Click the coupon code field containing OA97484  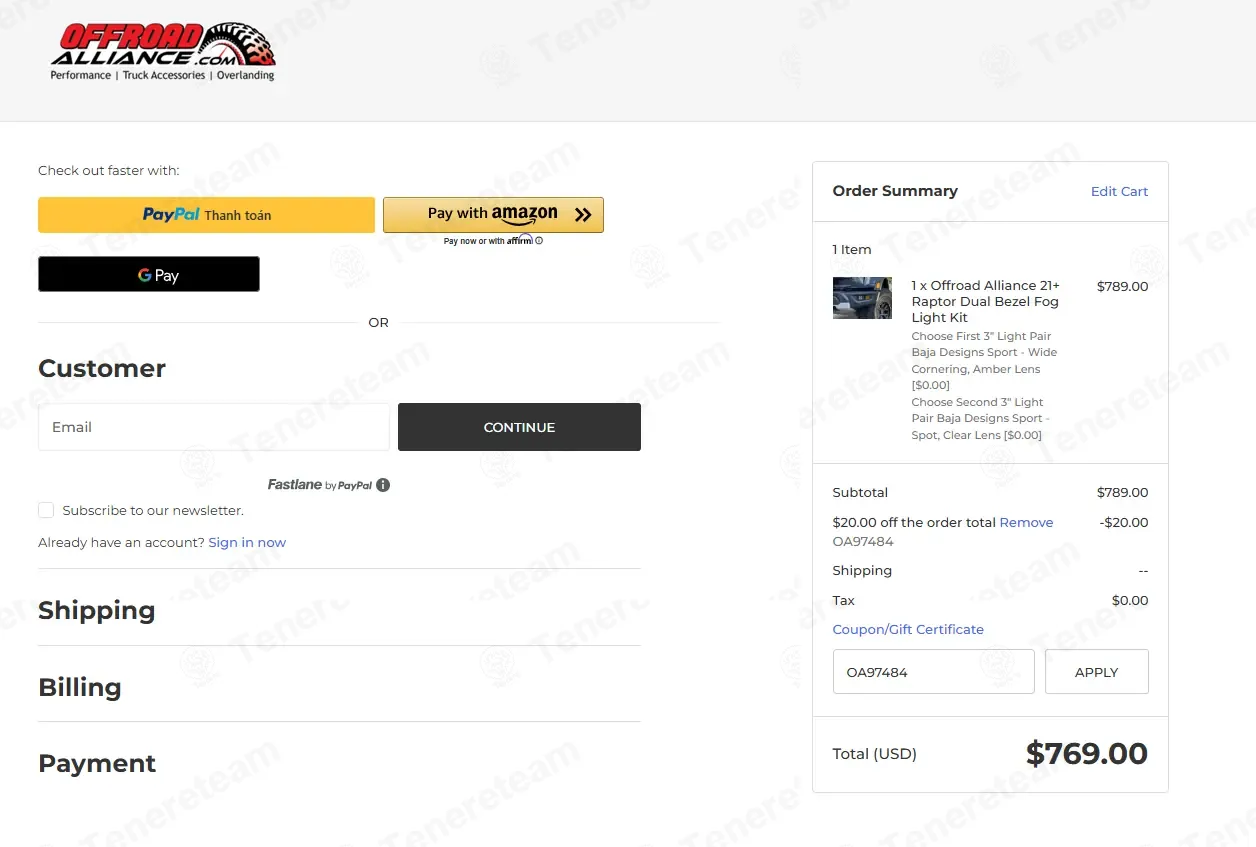[933, 672]
